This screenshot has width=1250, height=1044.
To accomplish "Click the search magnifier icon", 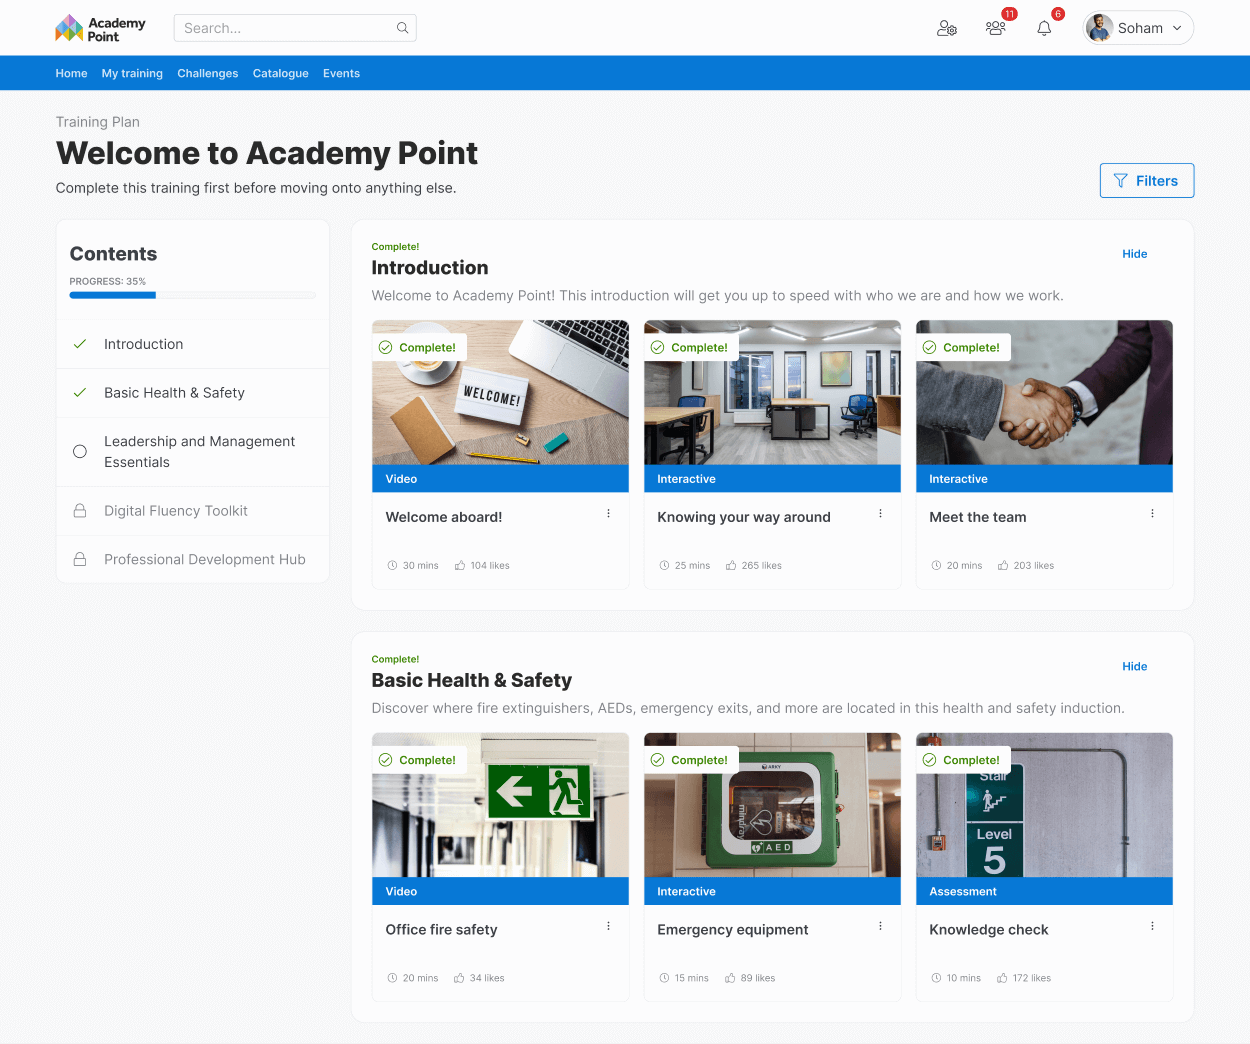I will tap(402, 28).
